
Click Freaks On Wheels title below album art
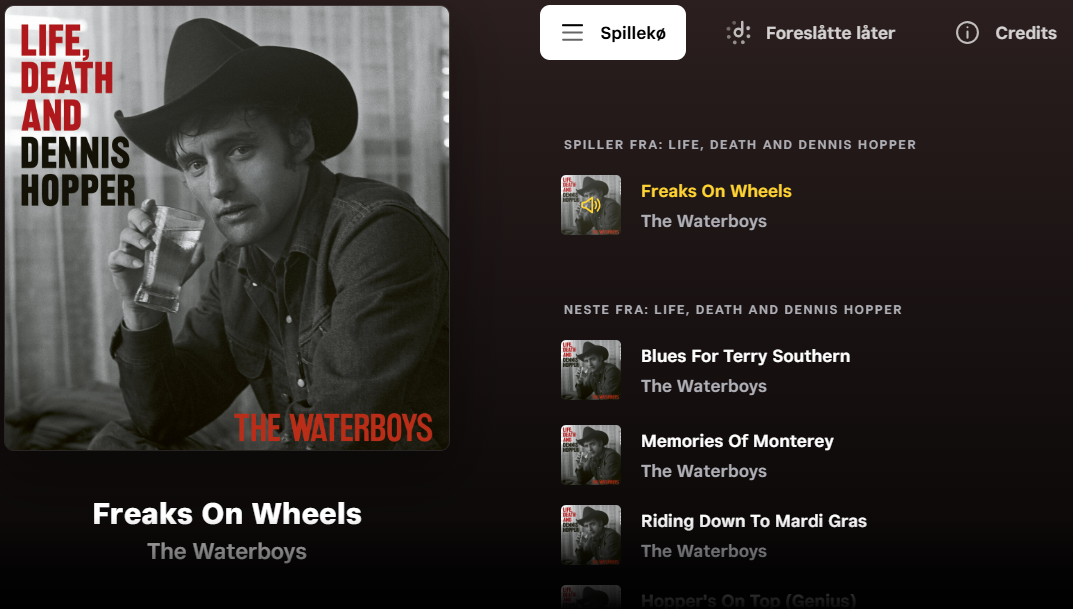pyautogui.click(x=227, y=514)
